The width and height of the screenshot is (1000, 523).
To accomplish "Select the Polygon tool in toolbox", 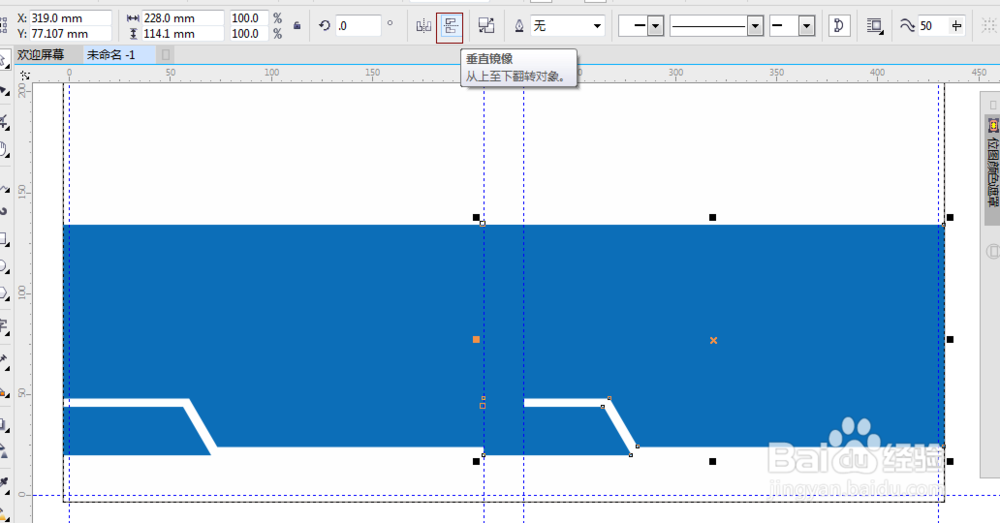I will 4,294.
